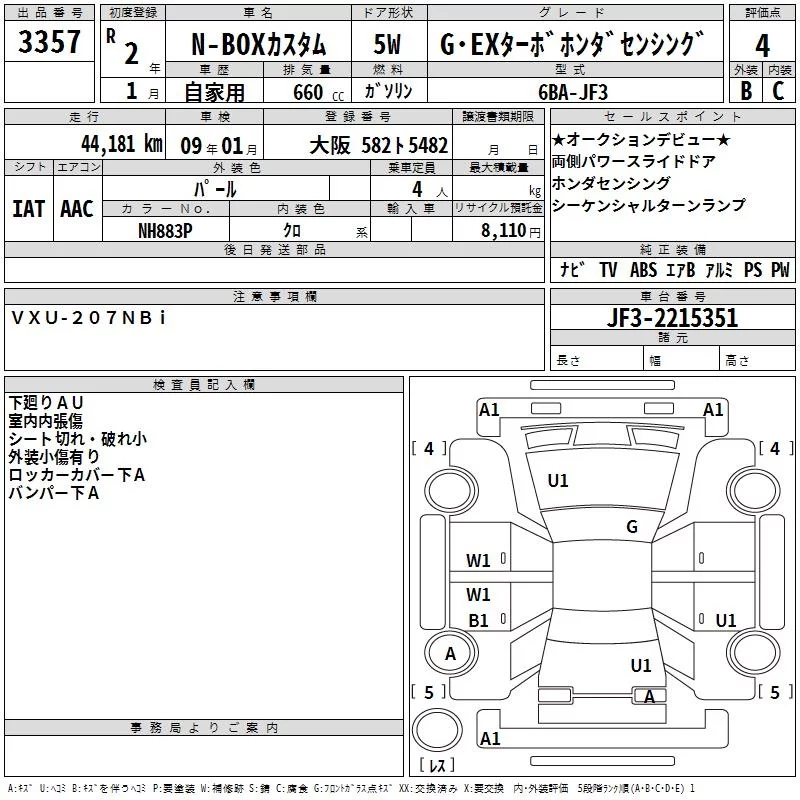Select the mileage 44,181 km
The width and height of the screenshot is (800, 800).
click(122, 144)
